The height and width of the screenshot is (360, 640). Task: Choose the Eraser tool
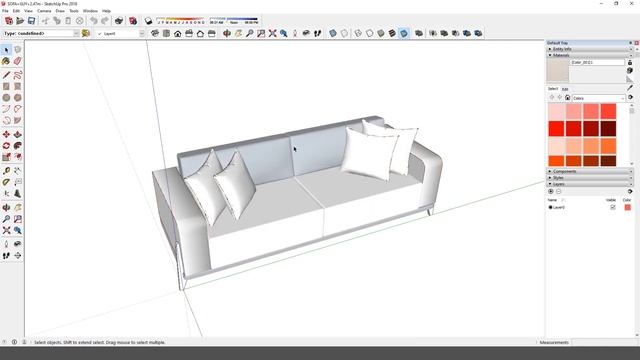18,61
